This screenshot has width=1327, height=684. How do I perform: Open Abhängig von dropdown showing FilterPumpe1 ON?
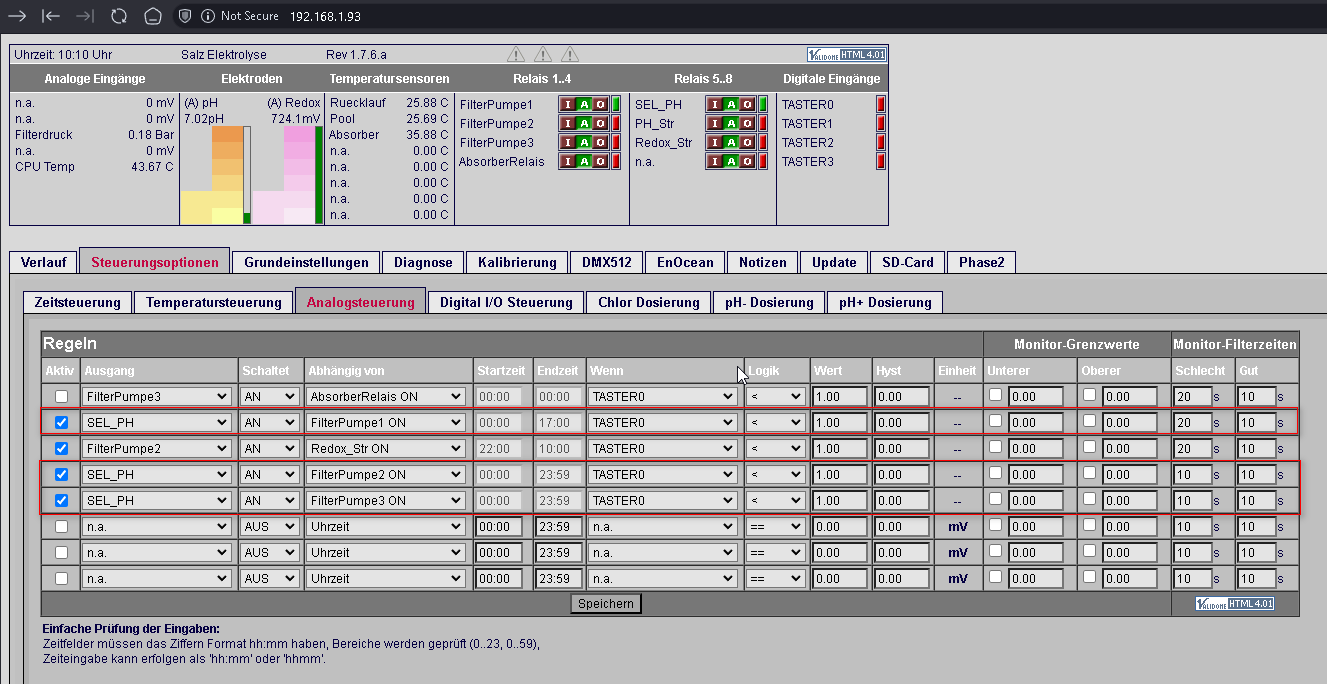[386, 423]
